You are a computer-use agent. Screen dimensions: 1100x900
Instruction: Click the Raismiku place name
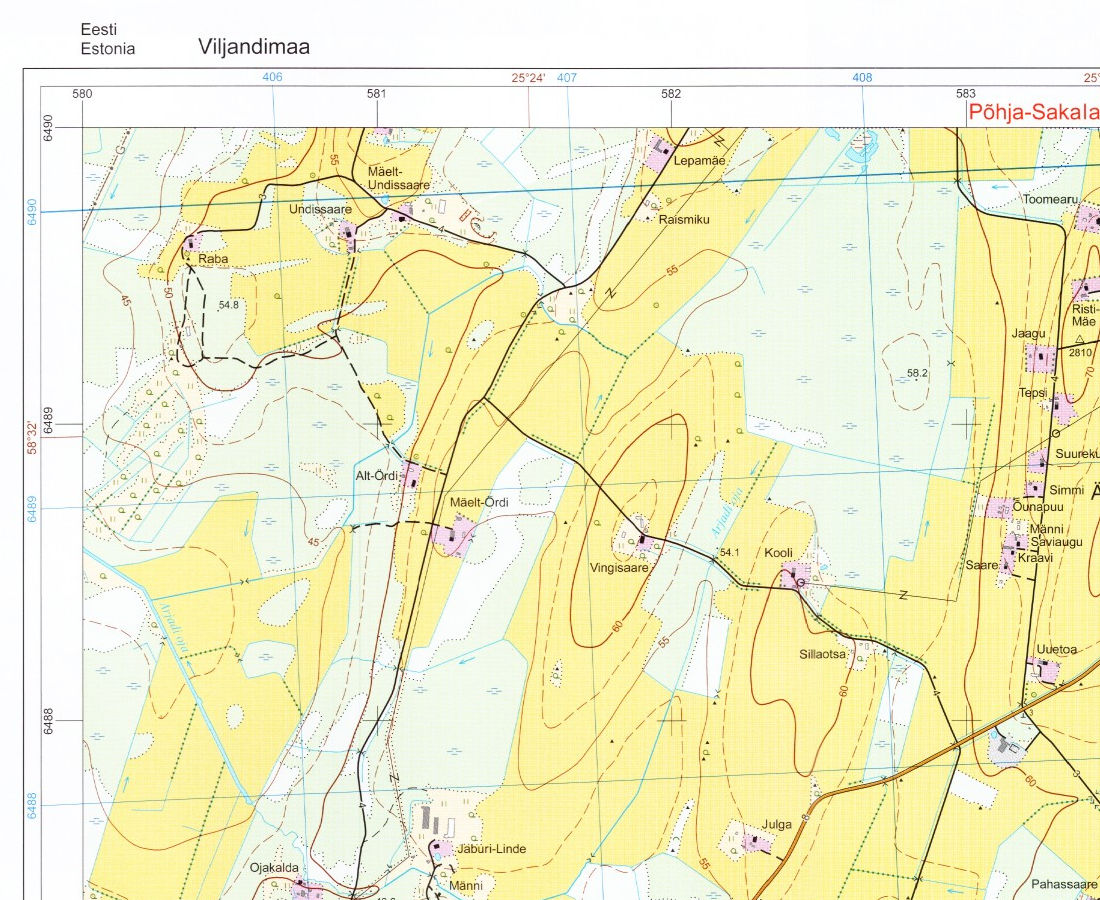pyautogui.click(x=684, y=219)
